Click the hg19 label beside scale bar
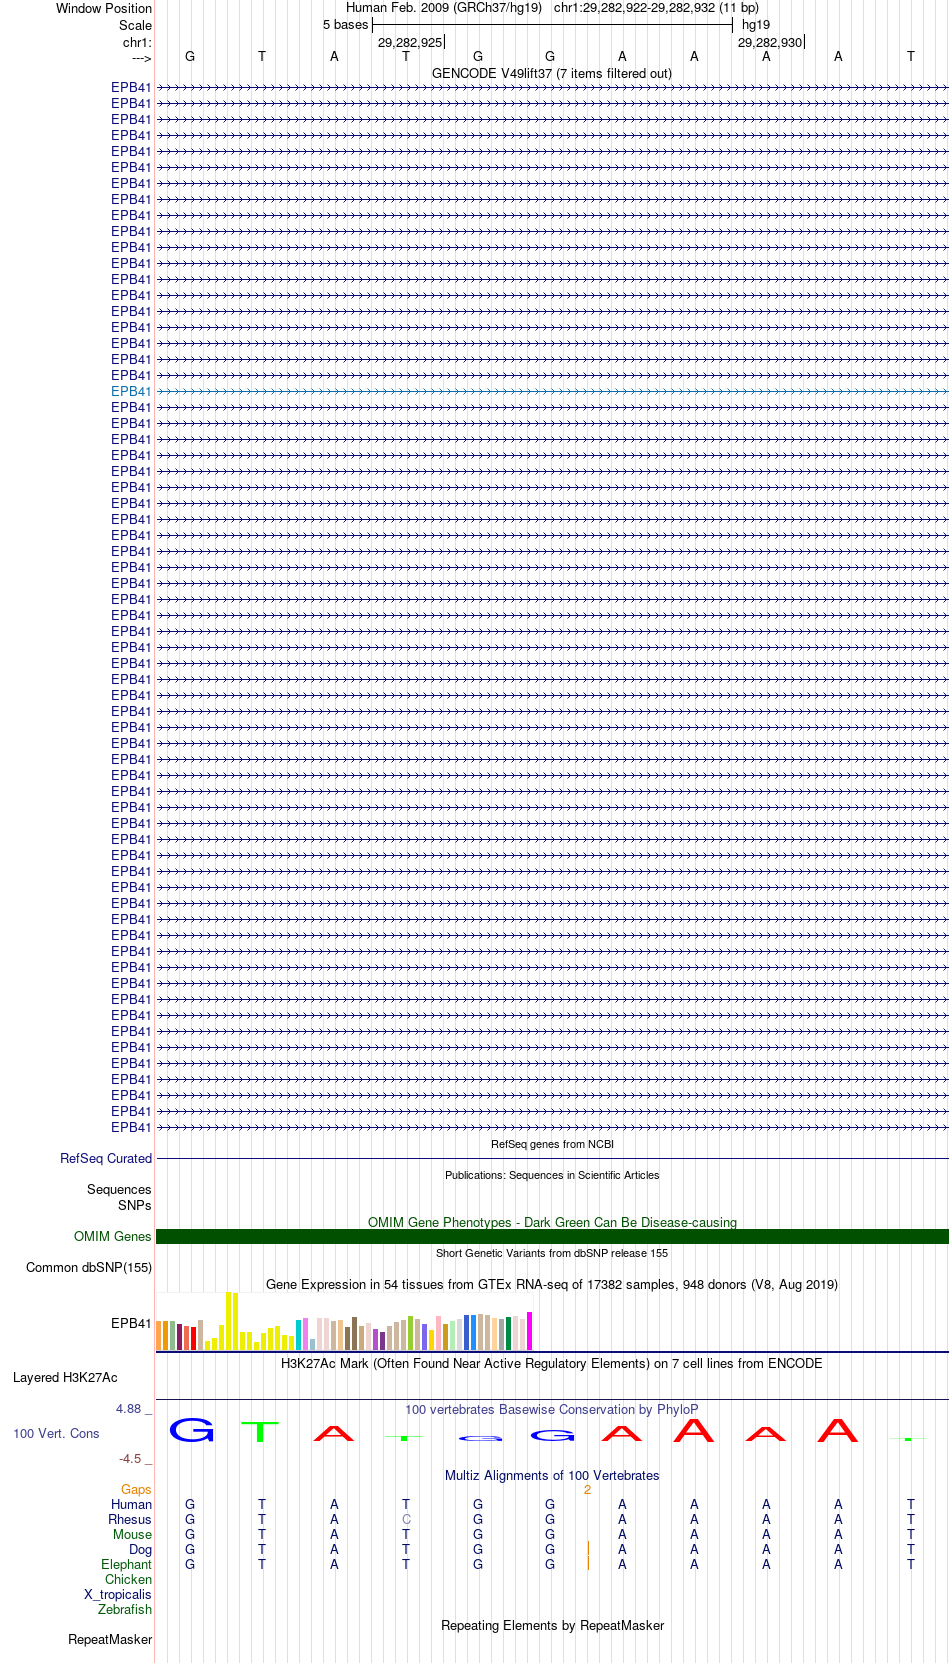950x1663 pixels. 756,25
